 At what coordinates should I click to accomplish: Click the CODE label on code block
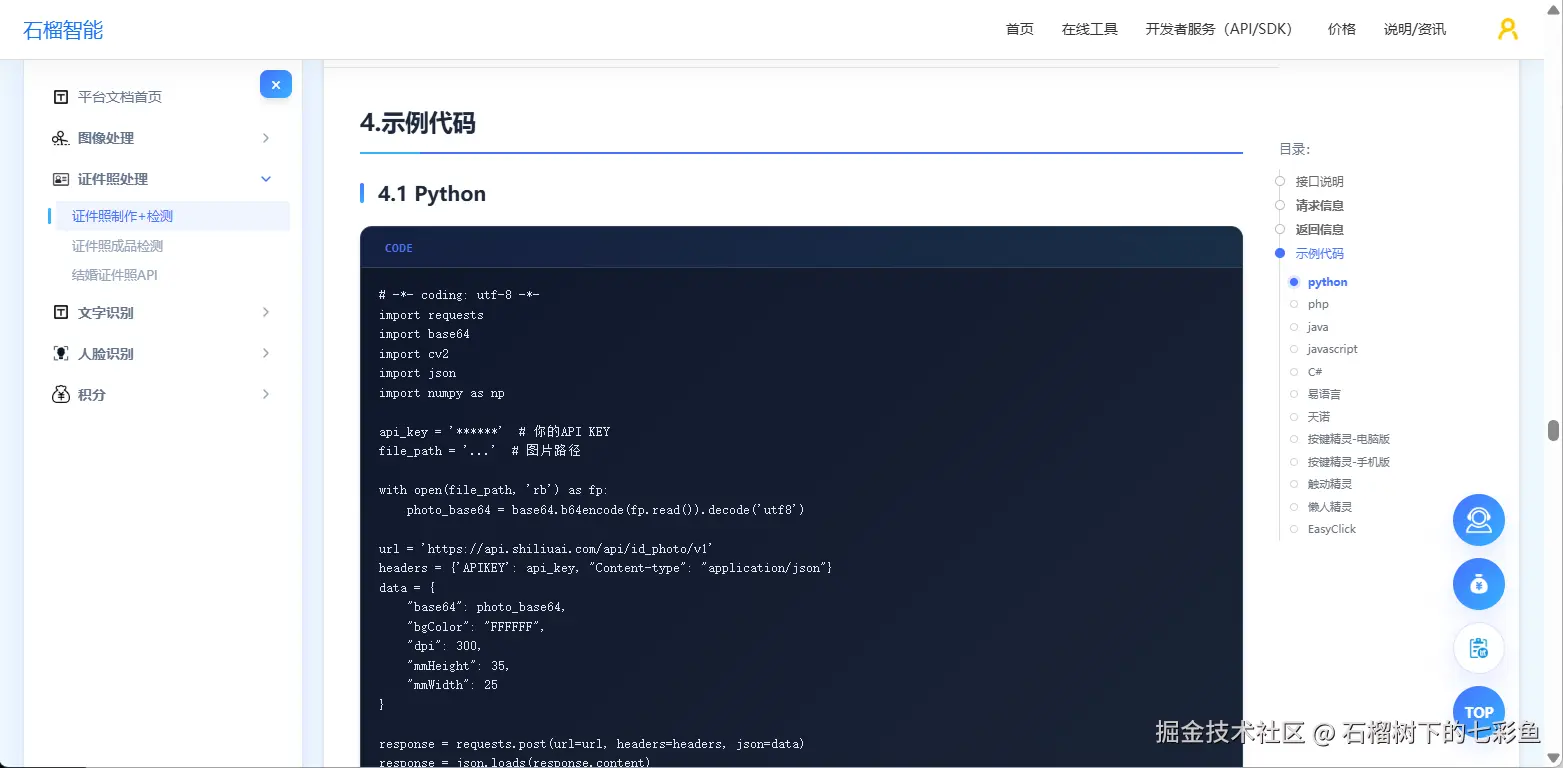click(x=399, y=248)
